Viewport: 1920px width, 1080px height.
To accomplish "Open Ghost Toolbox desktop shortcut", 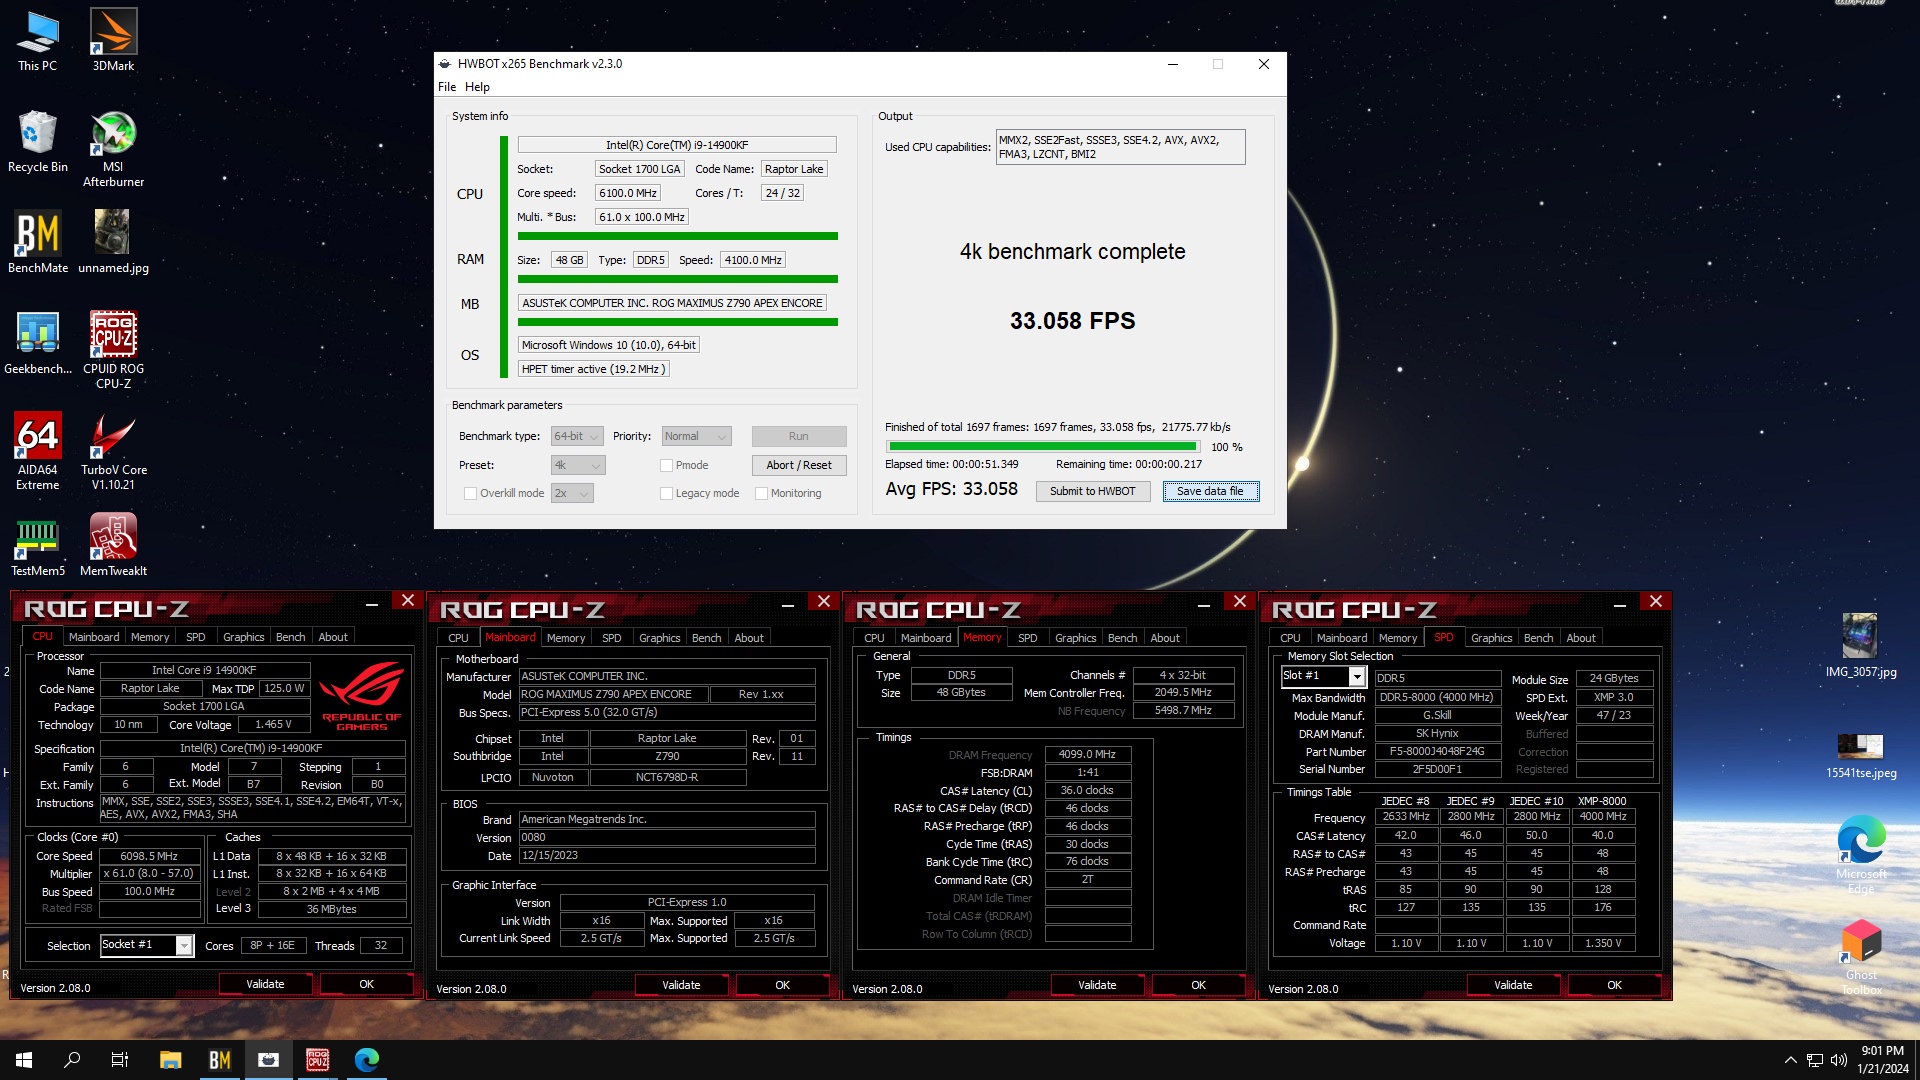I will point(1860,957).
